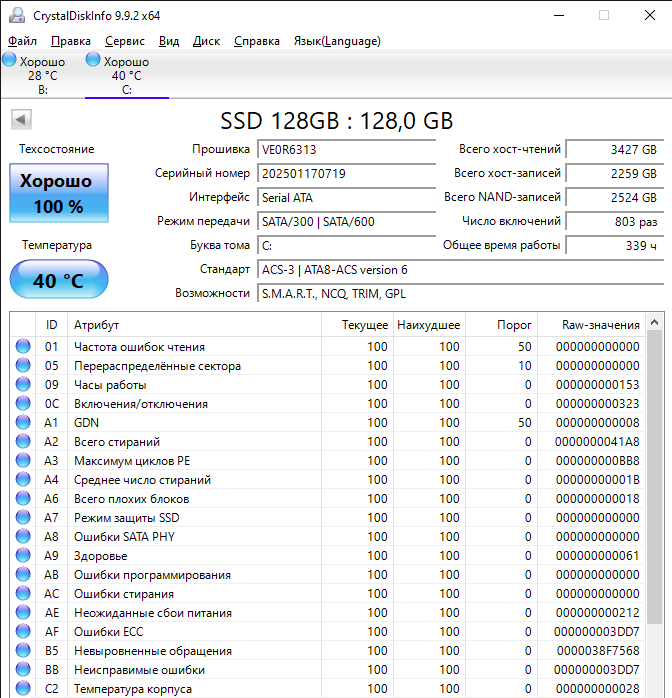This screenshot has height=698, width=672.
Task: Click the Интерфейс field Serial ATA
Action: (x=346, y=198)
